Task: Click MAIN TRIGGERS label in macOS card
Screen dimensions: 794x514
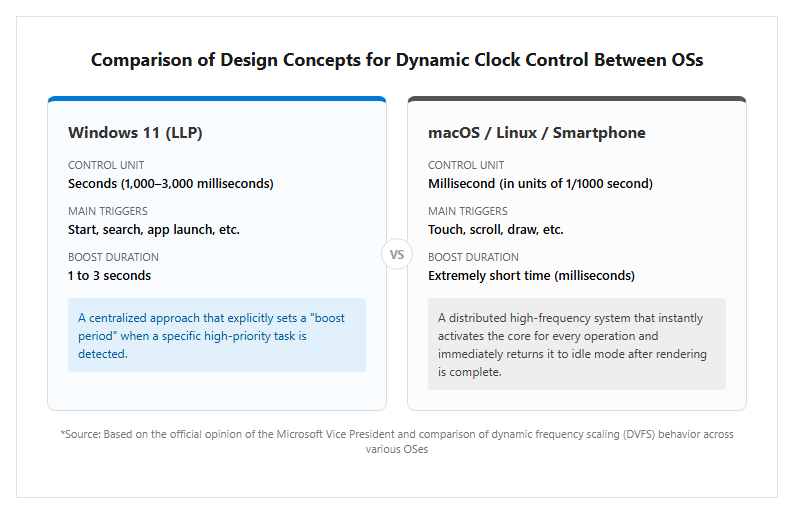Action: coord(467,211)
